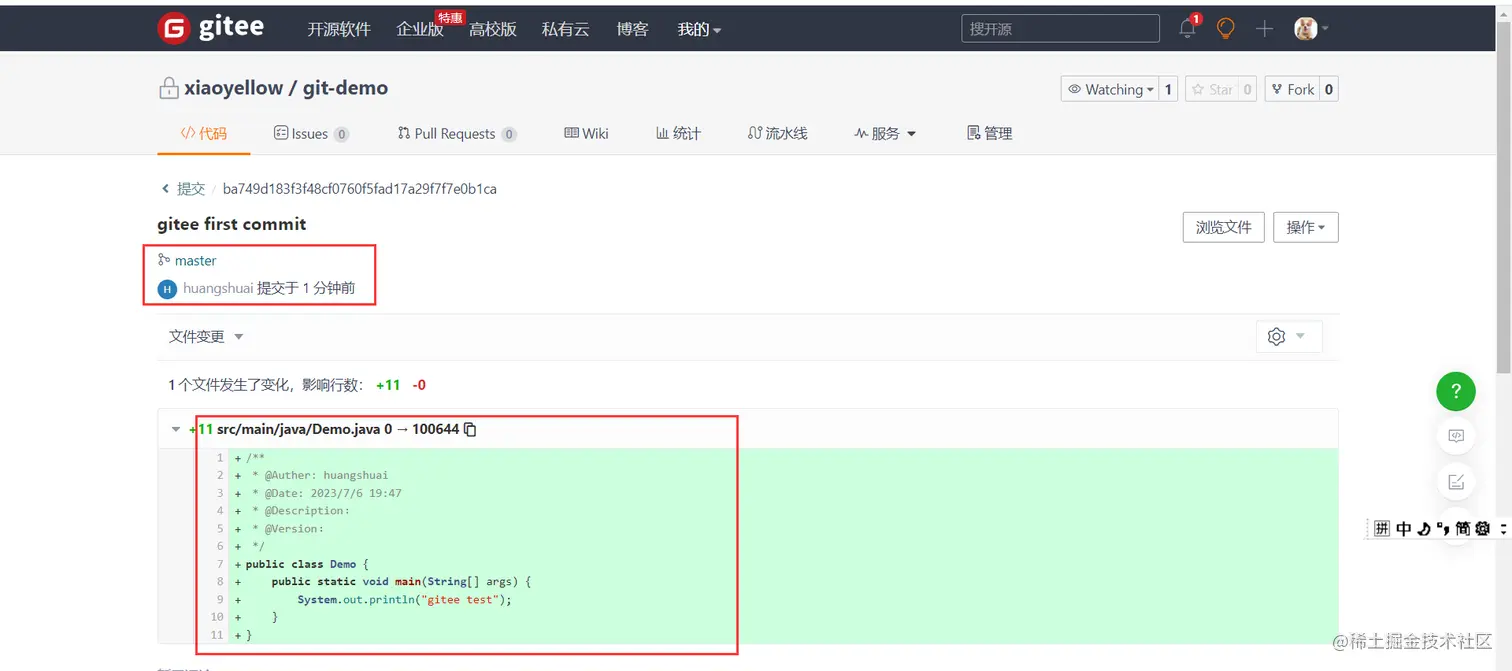Click the floating code snippet icon

[x=1456, y=435]
